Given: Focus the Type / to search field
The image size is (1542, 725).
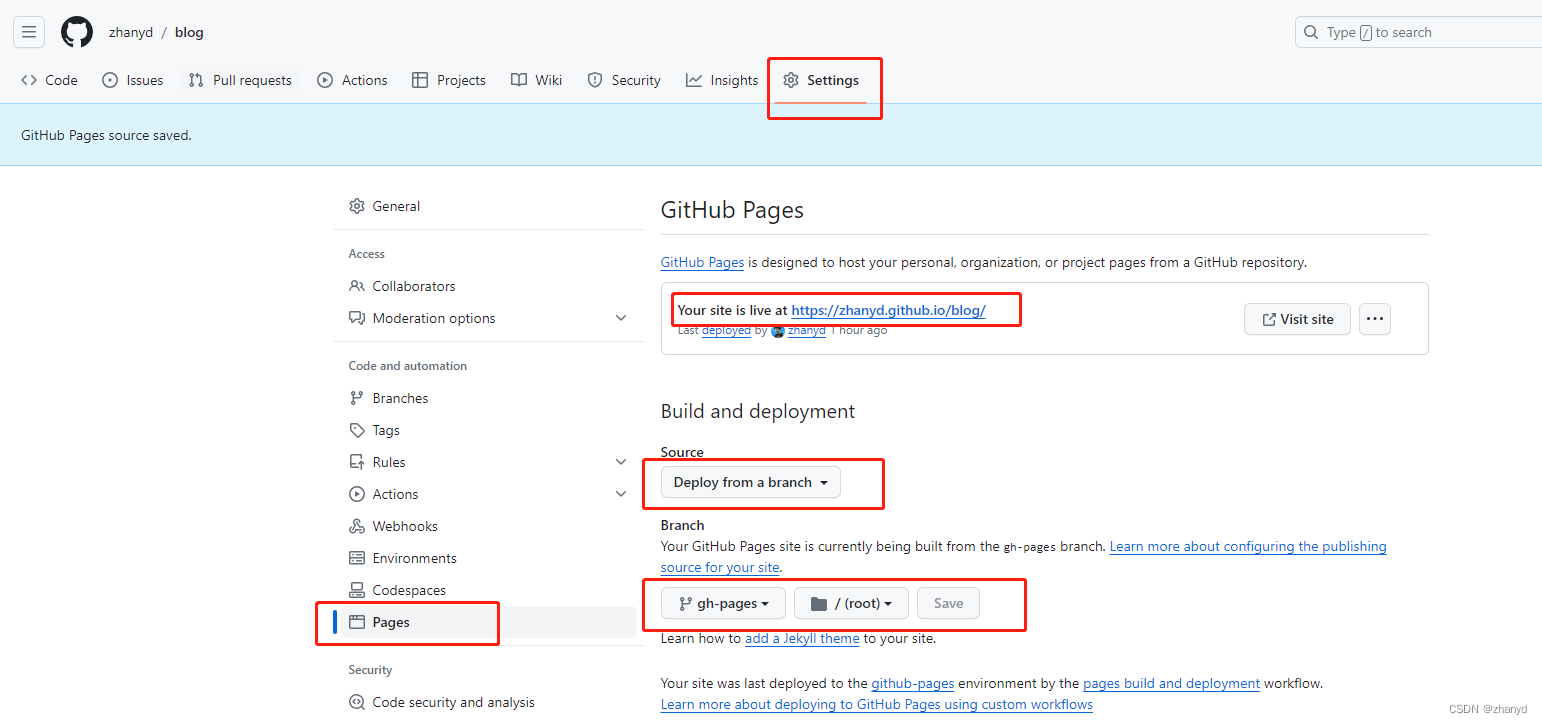Looking at the screenshot, I should [1418, 32].
